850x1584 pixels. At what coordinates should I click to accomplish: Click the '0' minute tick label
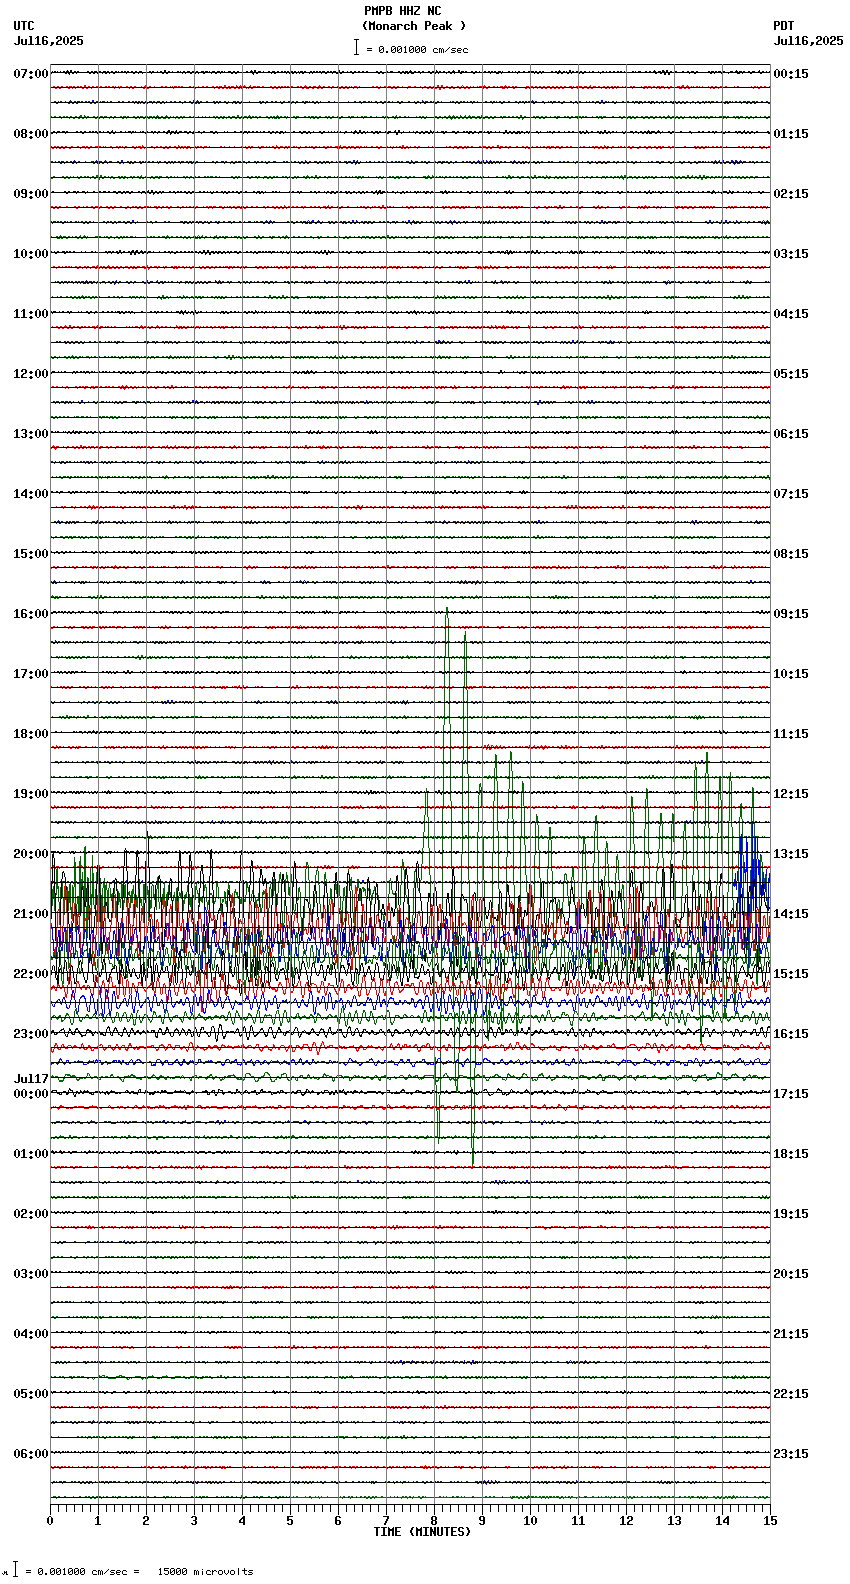click(x=50, y=1521)
